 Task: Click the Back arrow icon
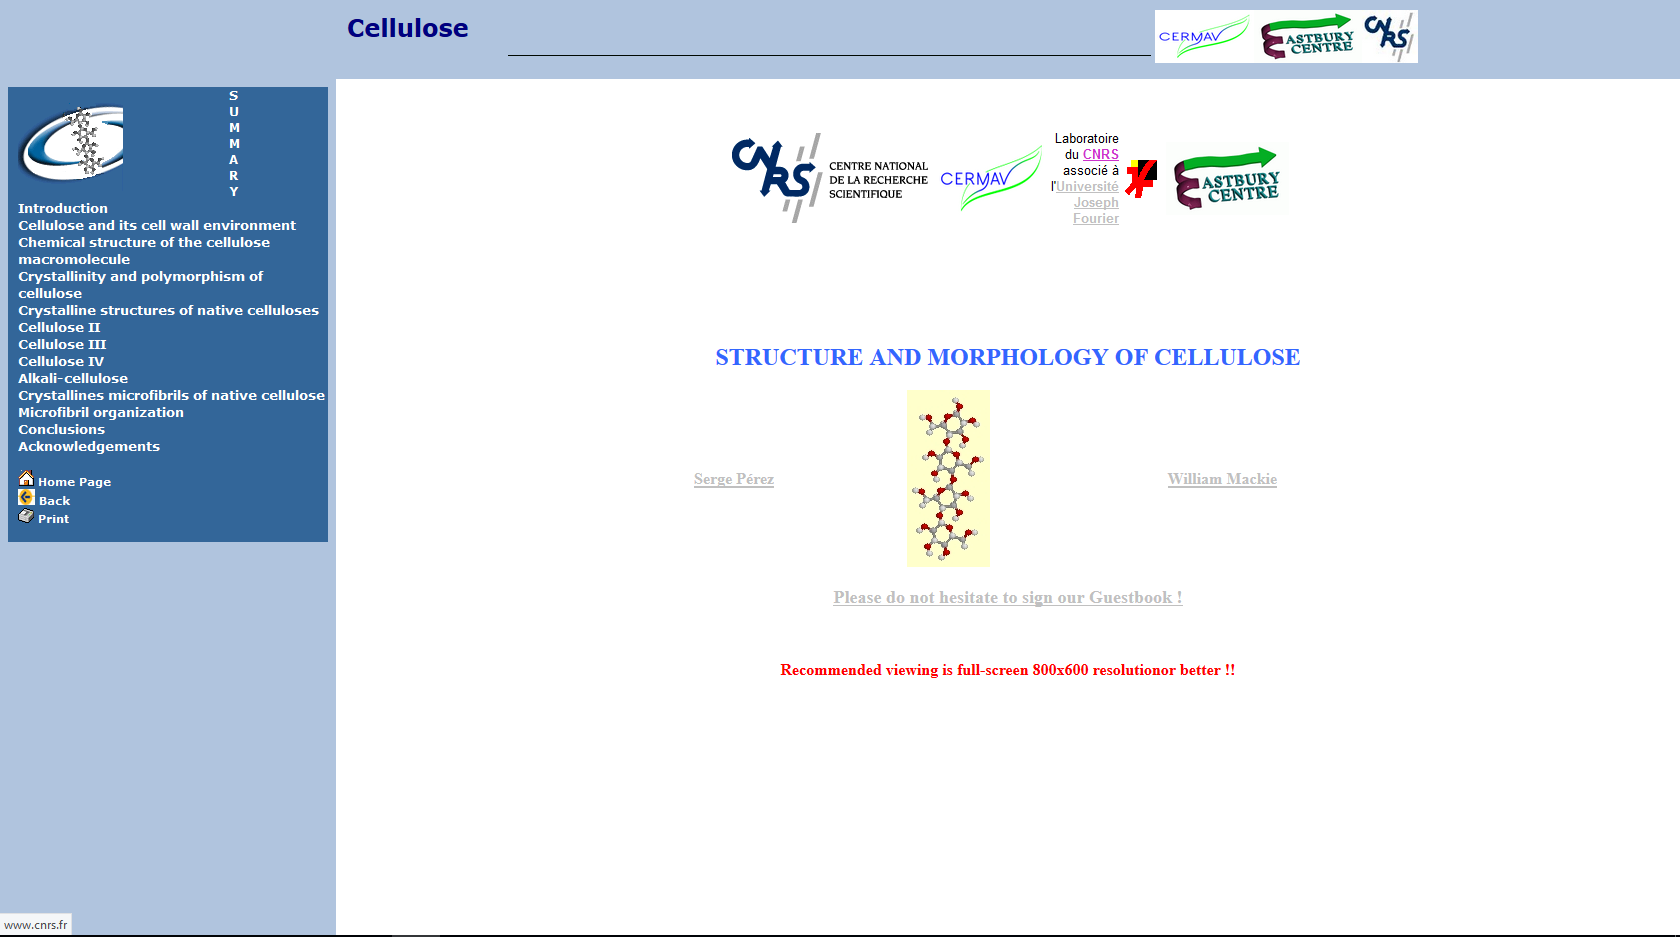point(26,498)
